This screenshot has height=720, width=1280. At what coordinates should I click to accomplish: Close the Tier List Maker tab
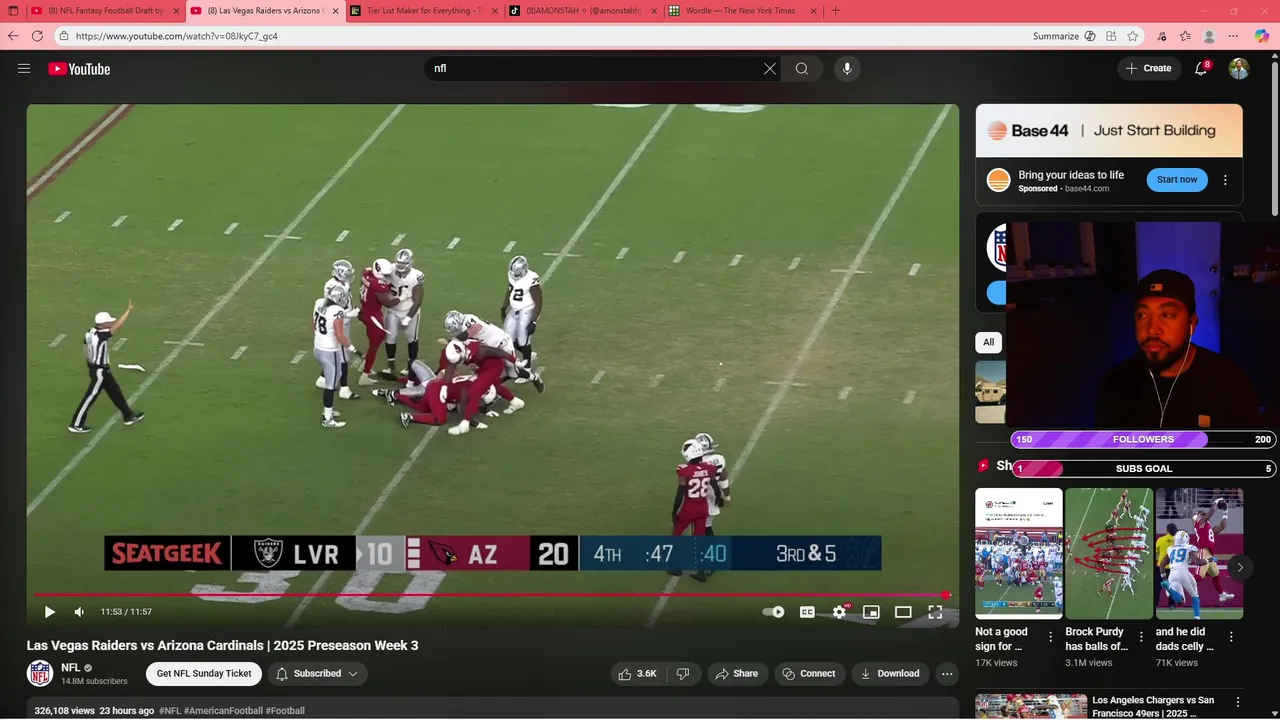coord(494,11)
